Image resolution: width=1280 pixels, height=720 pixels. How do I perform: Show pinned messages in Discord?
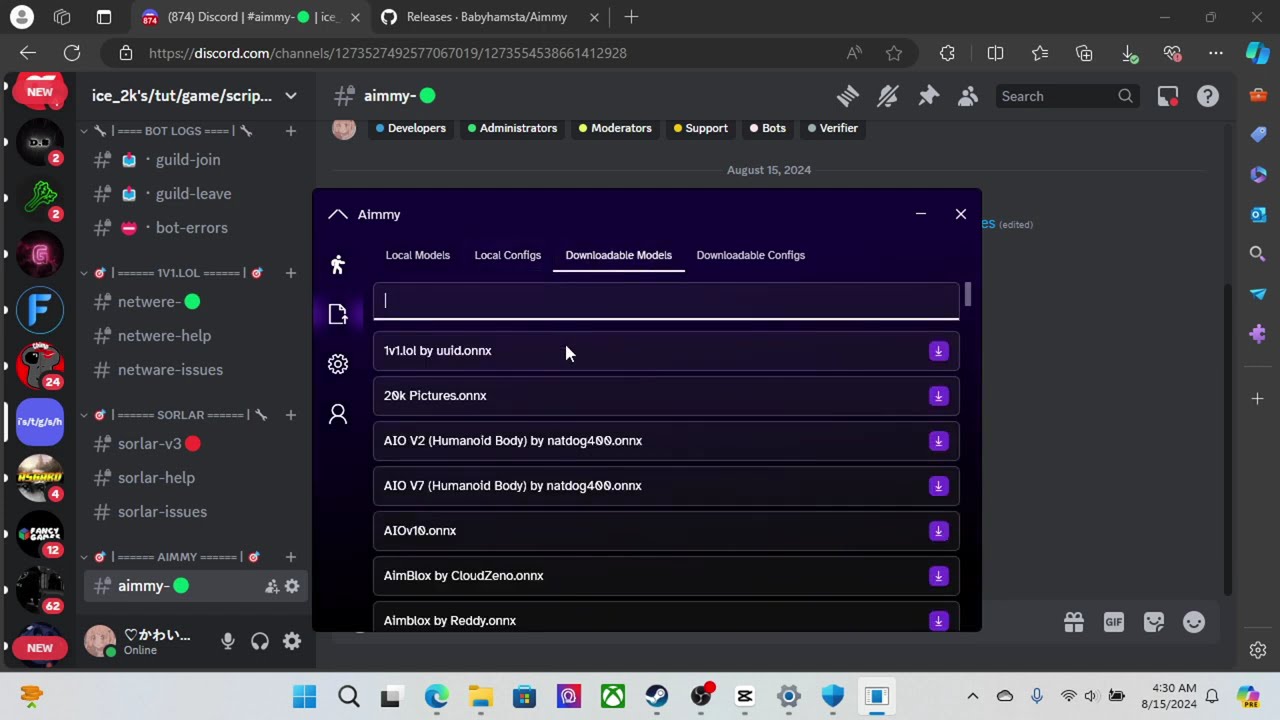coord(928,96)
